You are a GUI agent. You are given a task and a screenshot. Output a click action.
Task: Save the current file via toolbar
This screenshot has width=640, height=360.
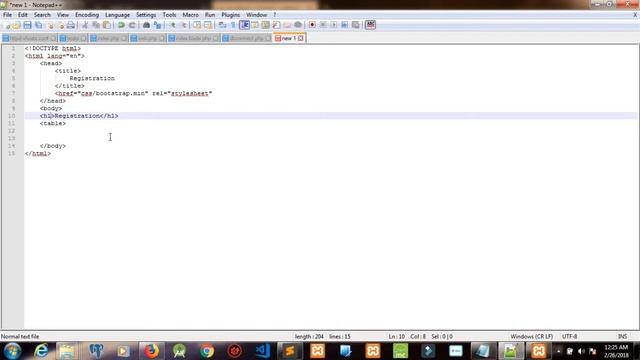click(27, 25)
